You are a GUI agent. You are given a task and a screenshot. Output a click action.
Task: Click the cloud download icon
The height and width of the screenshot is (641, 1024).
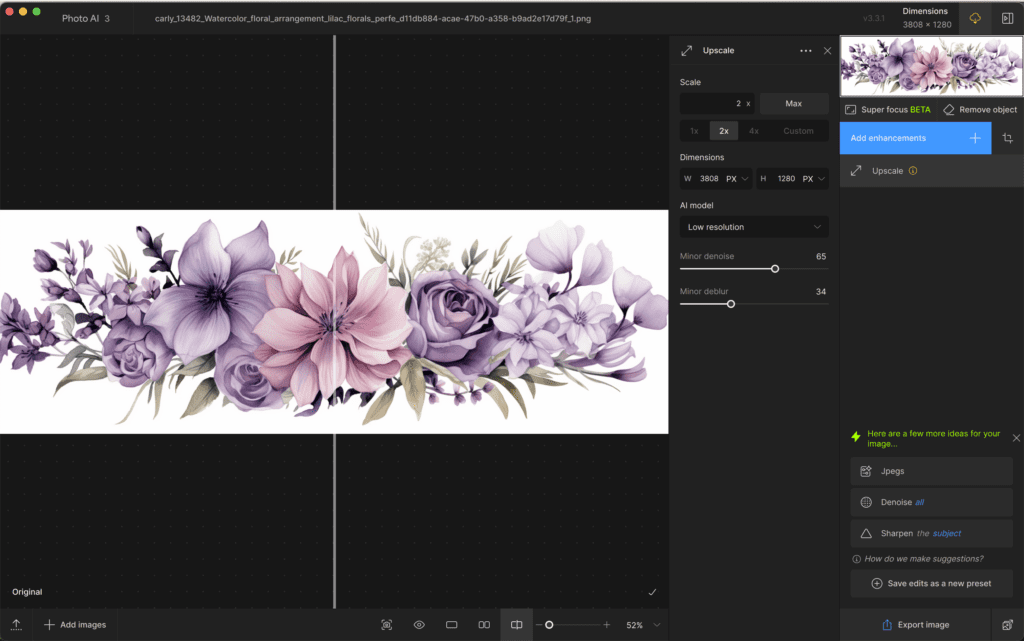[x=975, y=18]
